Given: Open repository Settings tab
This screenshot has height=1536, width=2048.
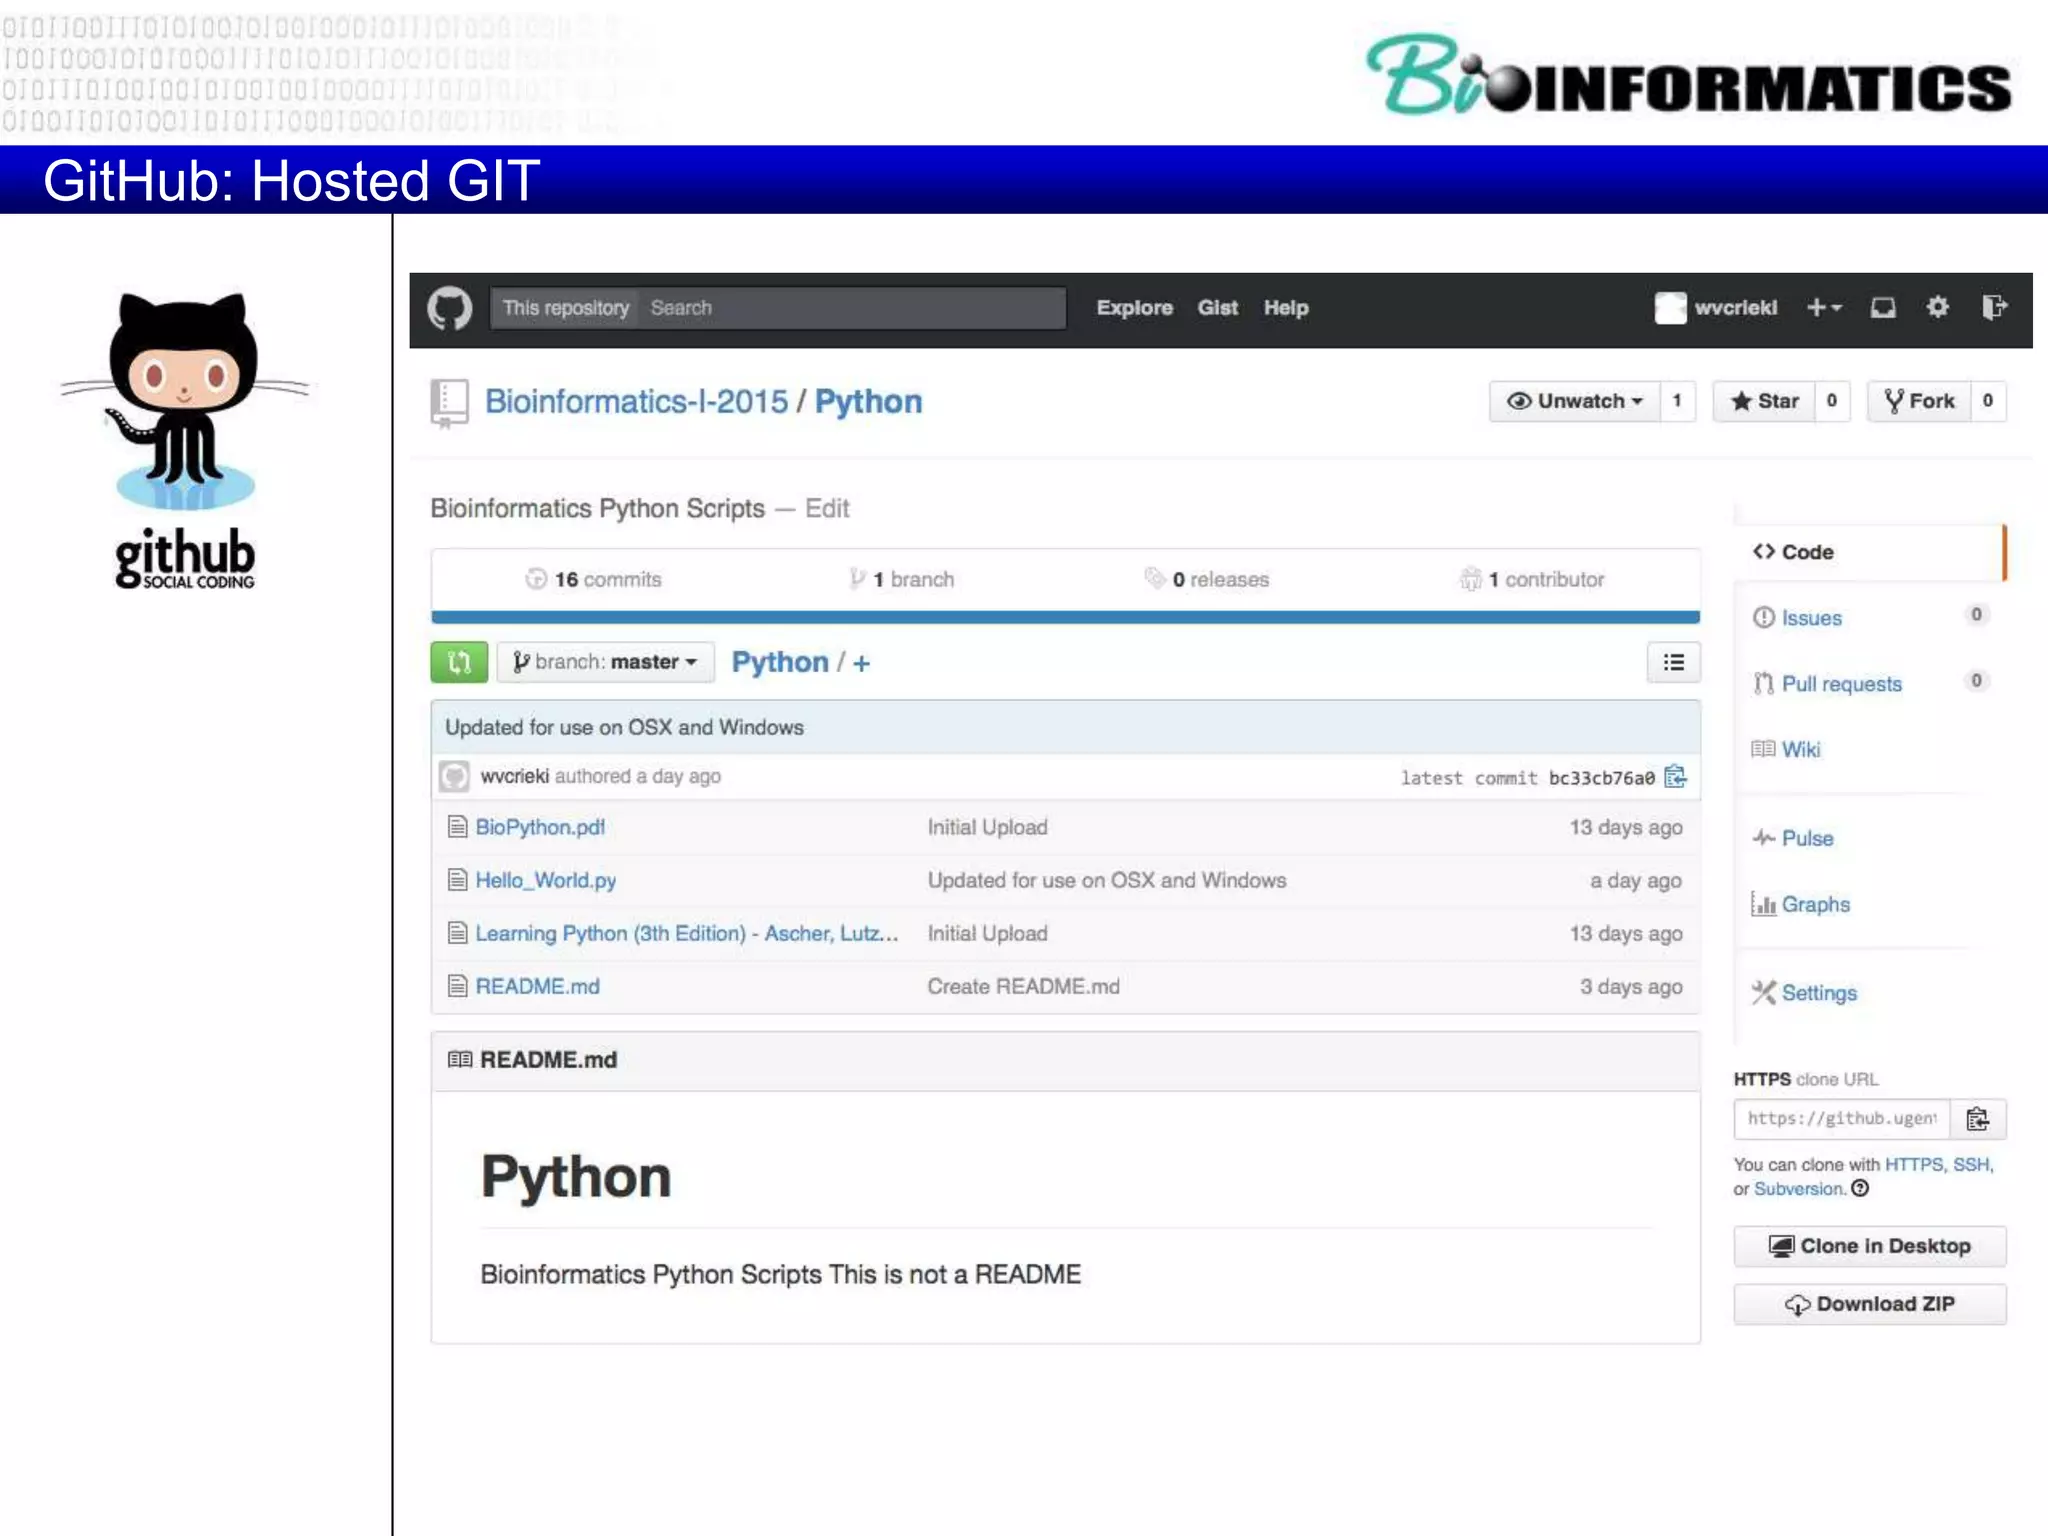Looking at the screenshot, I should coord(1804,993).
